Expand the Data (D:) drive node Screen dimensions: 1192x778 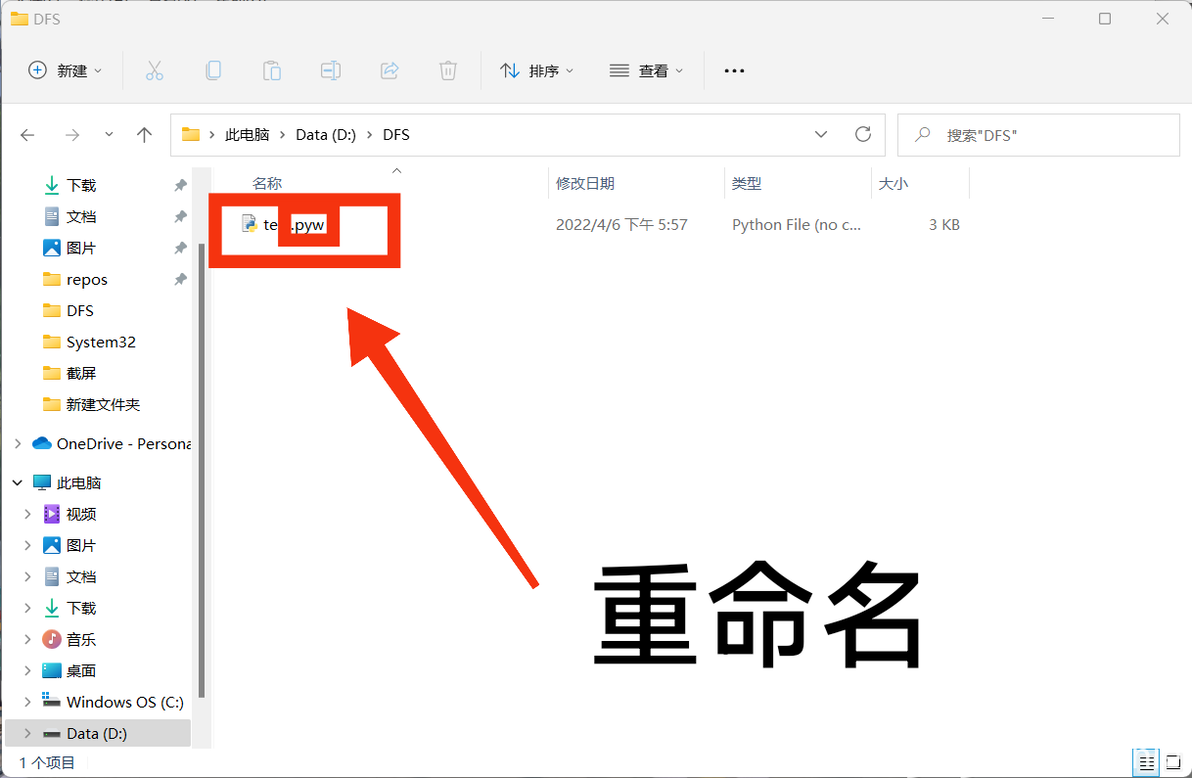click(x=27, y=733)
